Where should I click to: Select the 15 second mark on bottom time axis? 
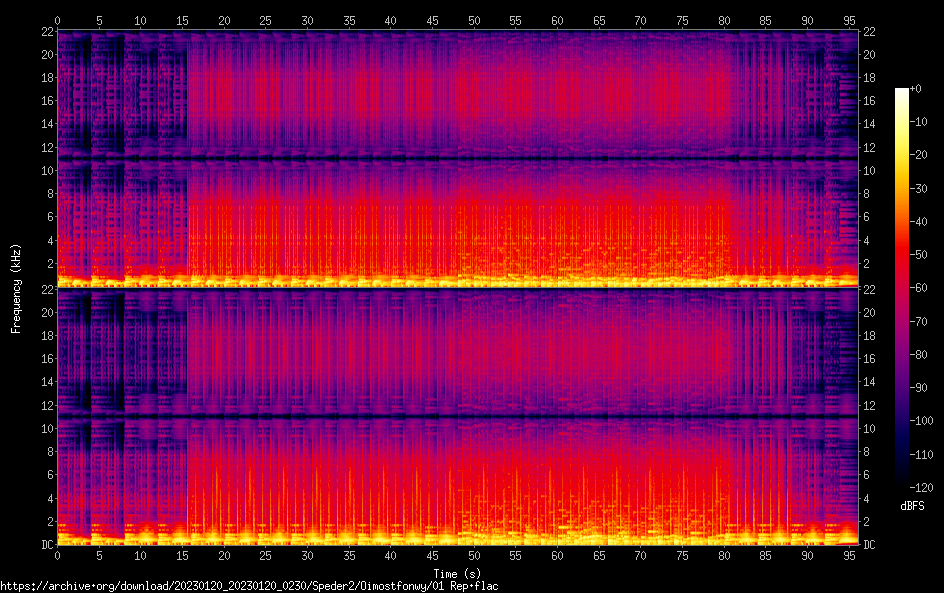point(182,556)
